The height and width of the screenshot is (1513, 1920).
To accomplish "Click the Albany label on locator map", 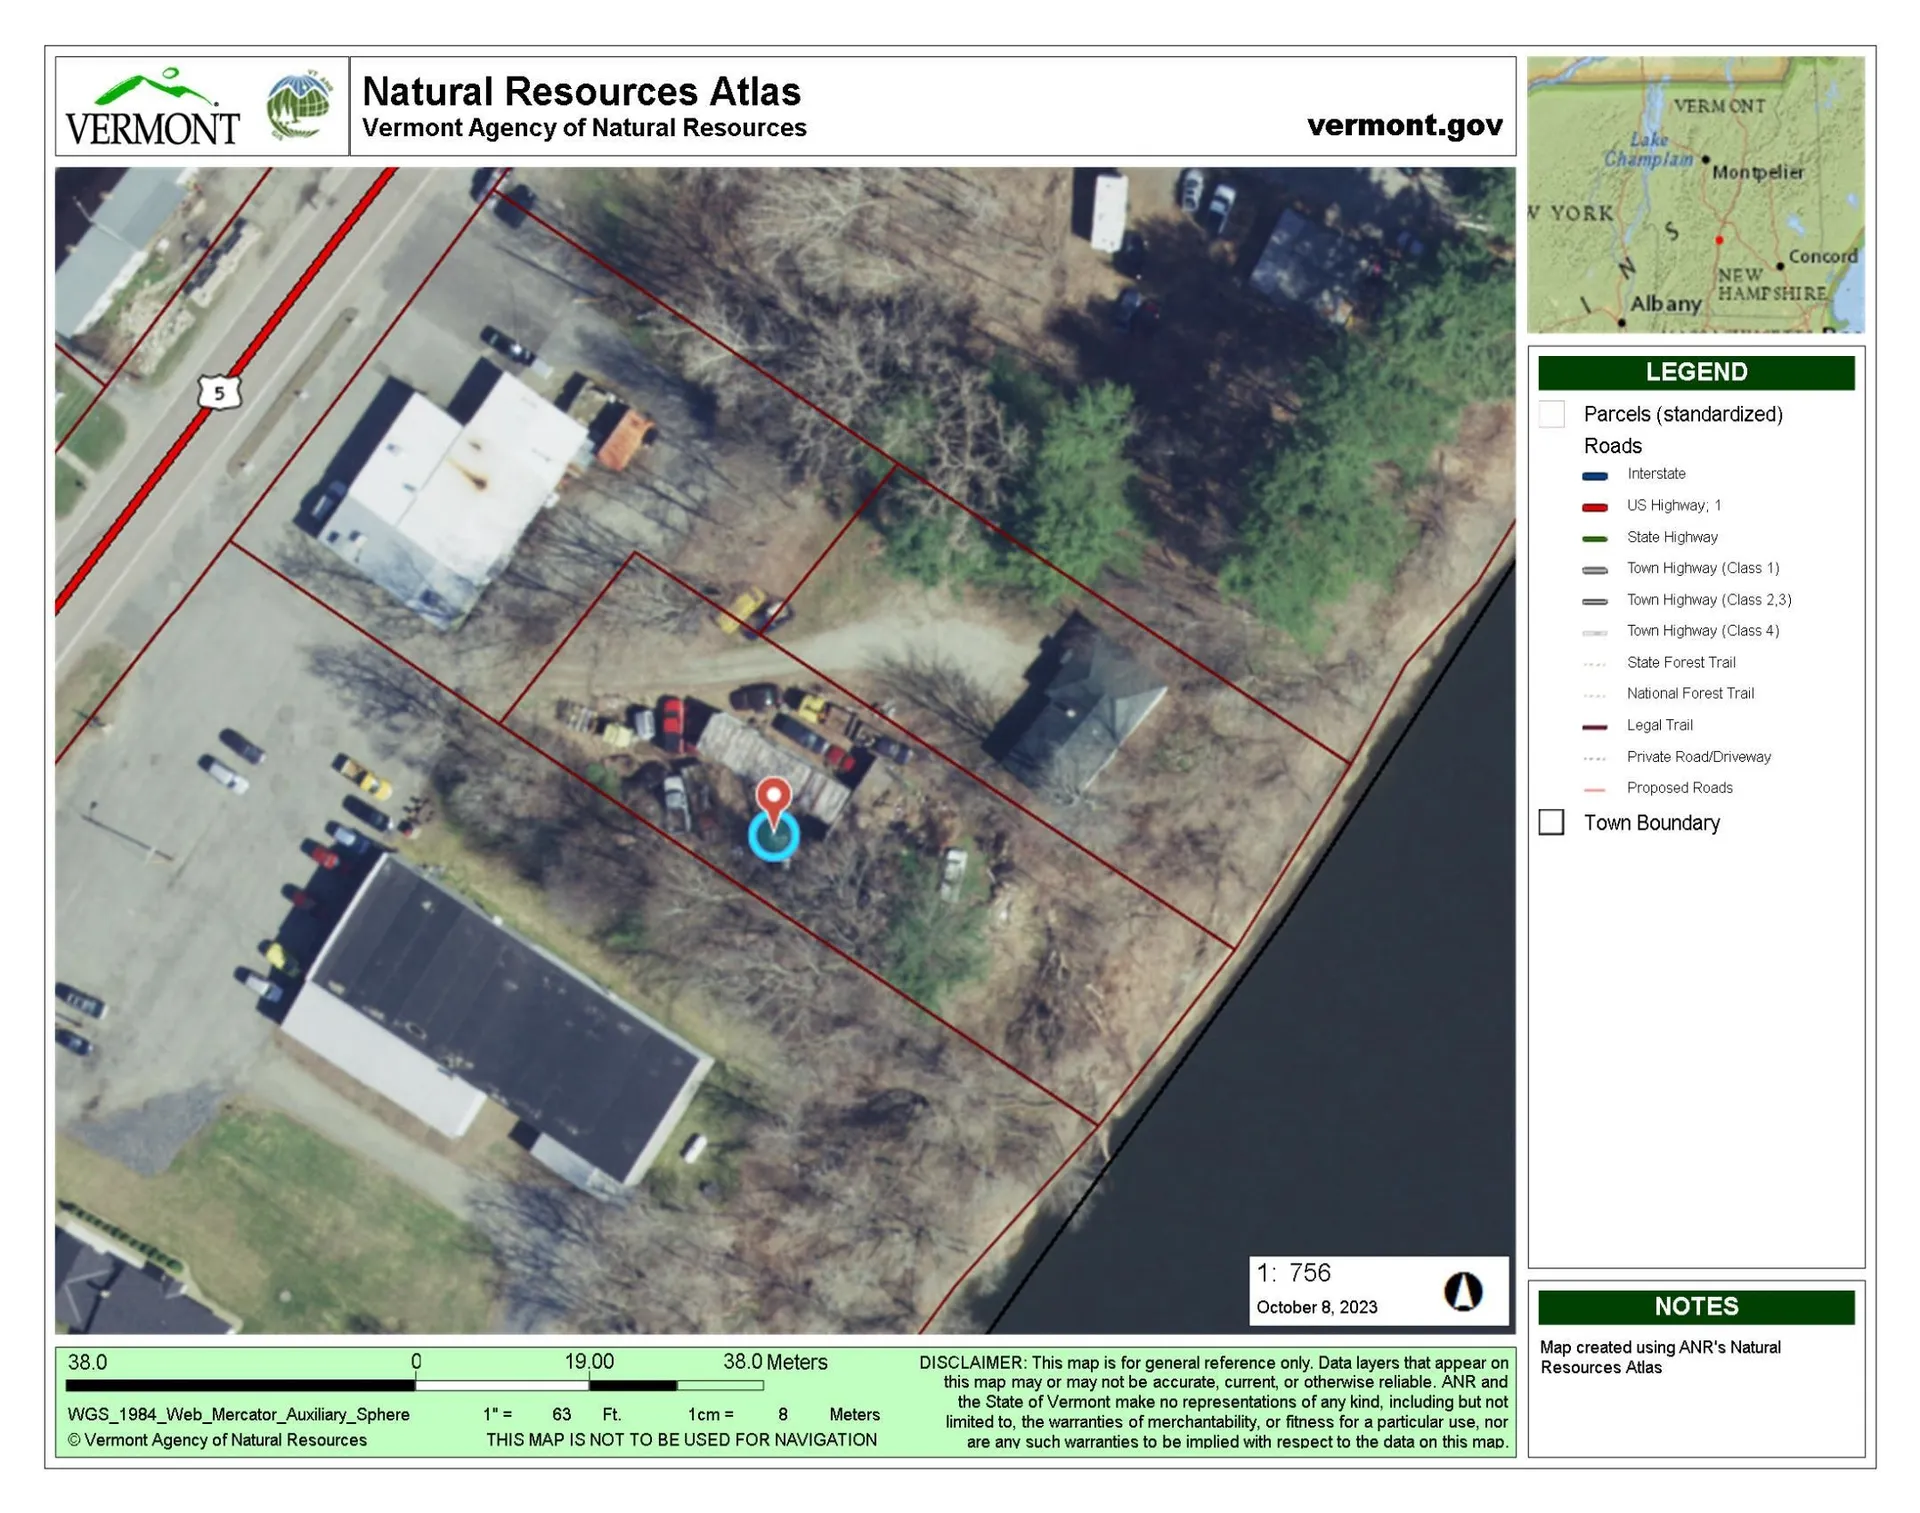I will 1665,303.
